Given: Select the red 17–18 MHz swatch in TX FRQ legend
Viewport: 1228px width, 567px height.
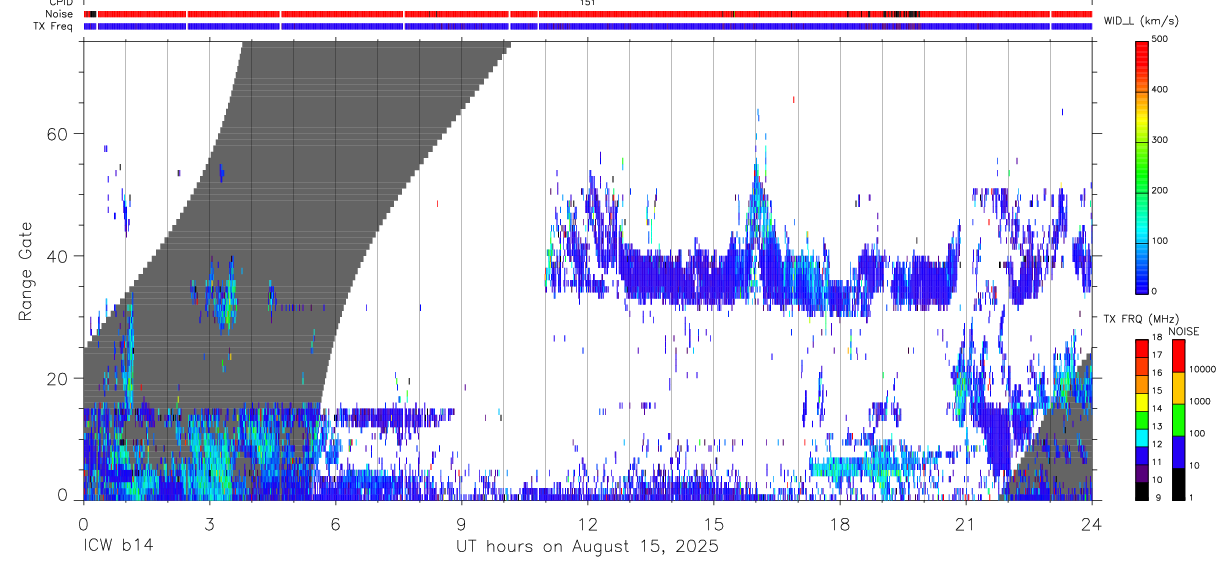Looking at the screenshot, I should [x=1142, y=346].
